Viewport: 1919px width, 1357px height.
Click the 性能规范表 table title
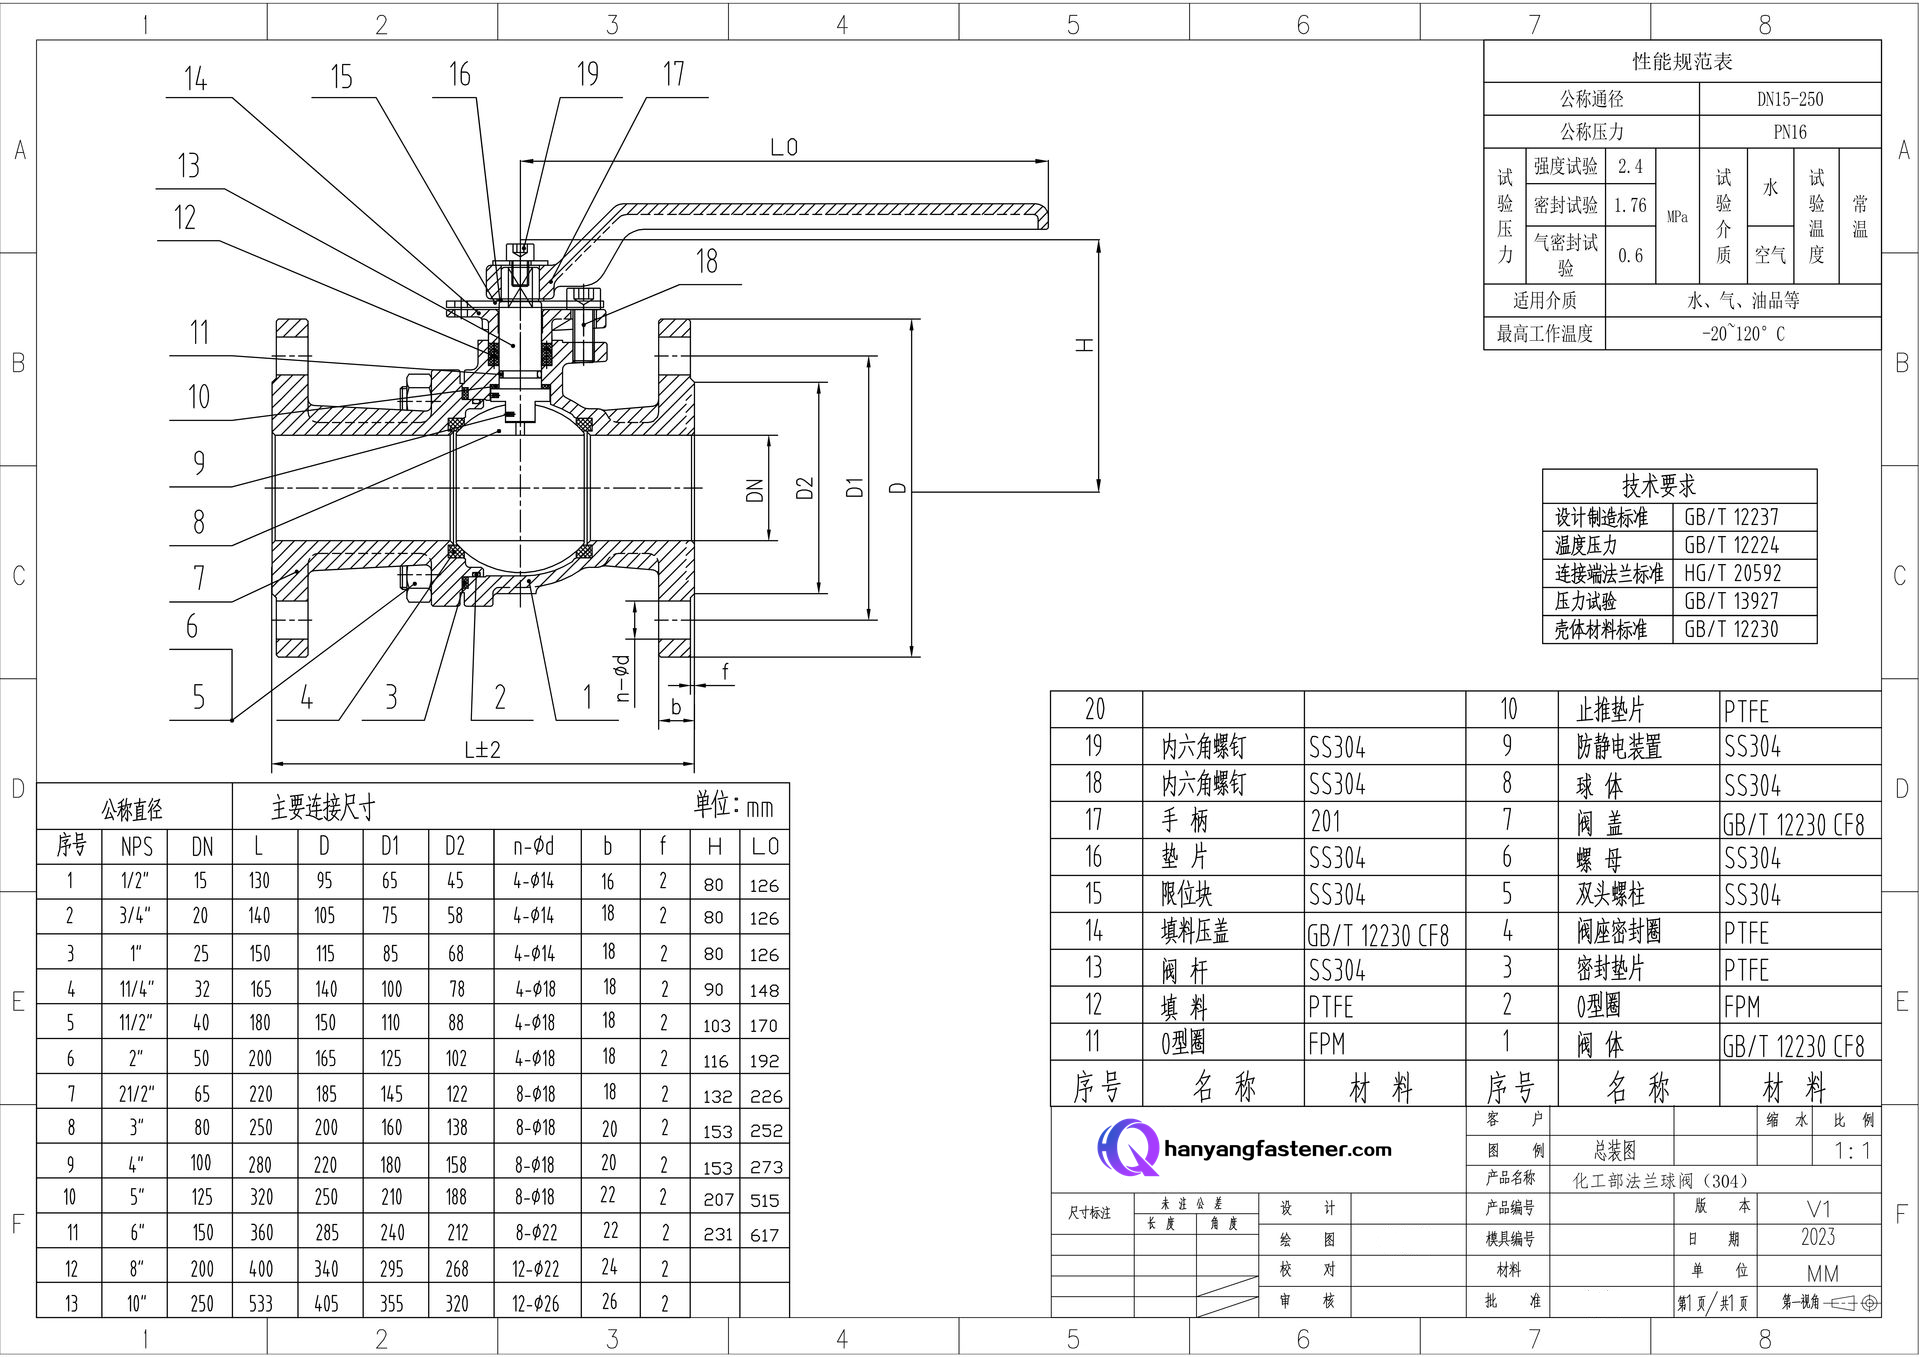[x=1682, y=62]
